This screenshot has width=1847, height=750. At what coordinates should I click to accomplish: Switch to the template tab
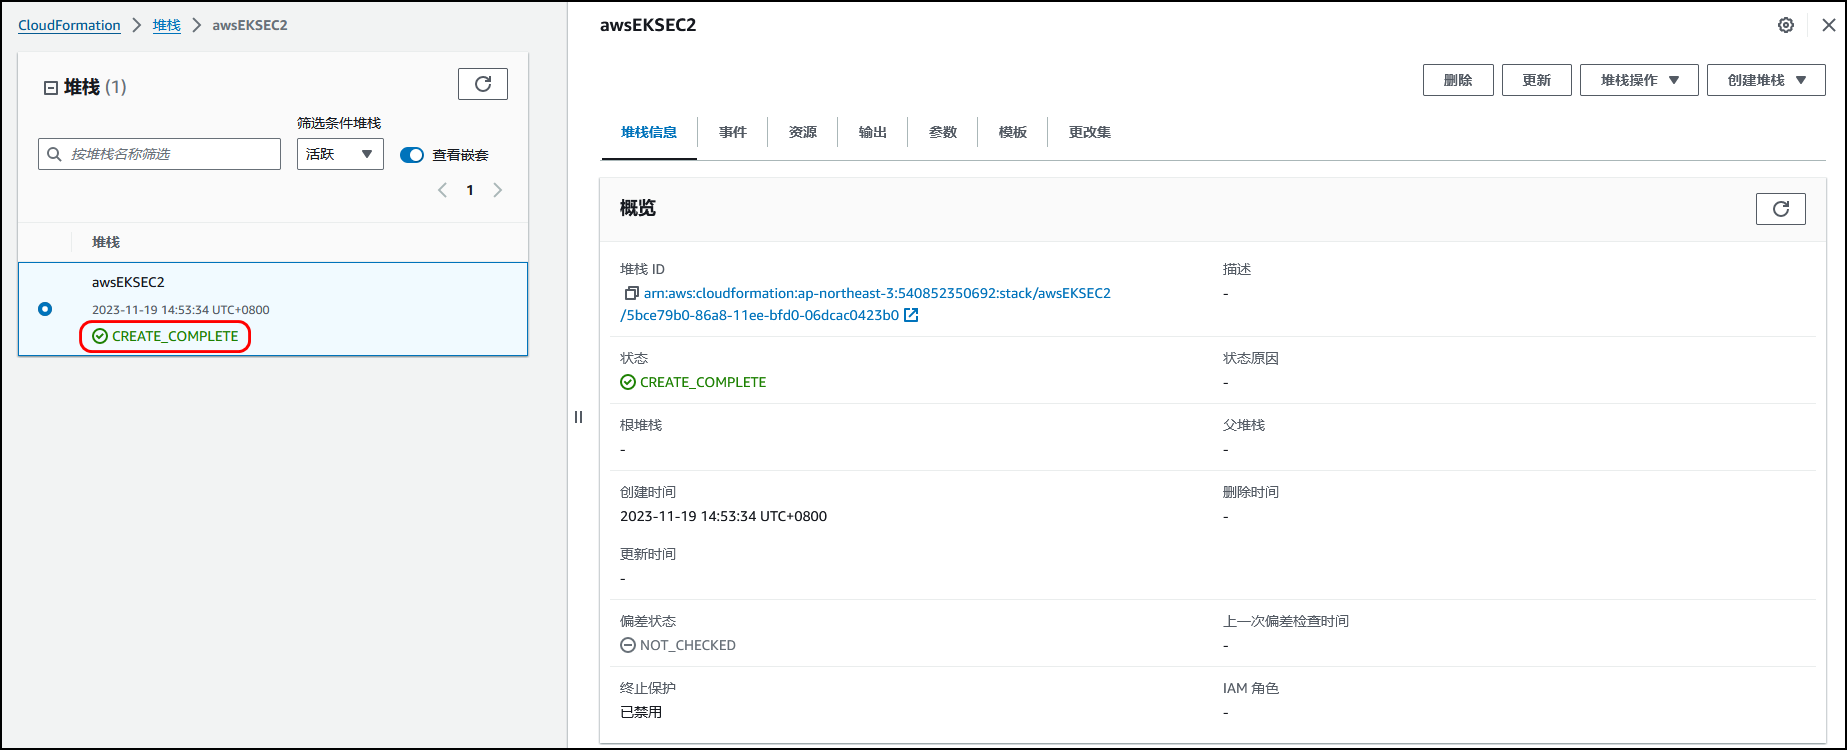tap(1013, 132)
